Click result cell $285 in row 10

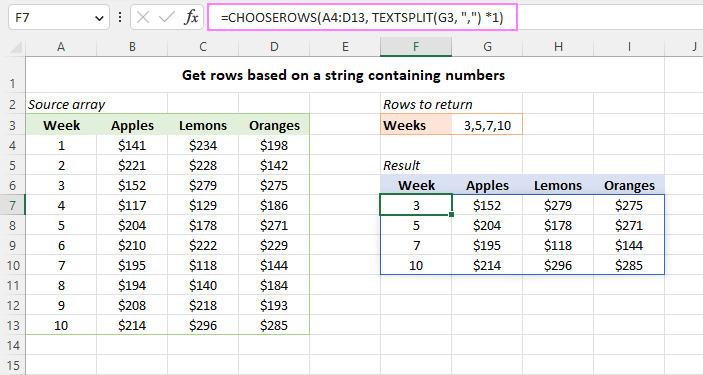629,265
